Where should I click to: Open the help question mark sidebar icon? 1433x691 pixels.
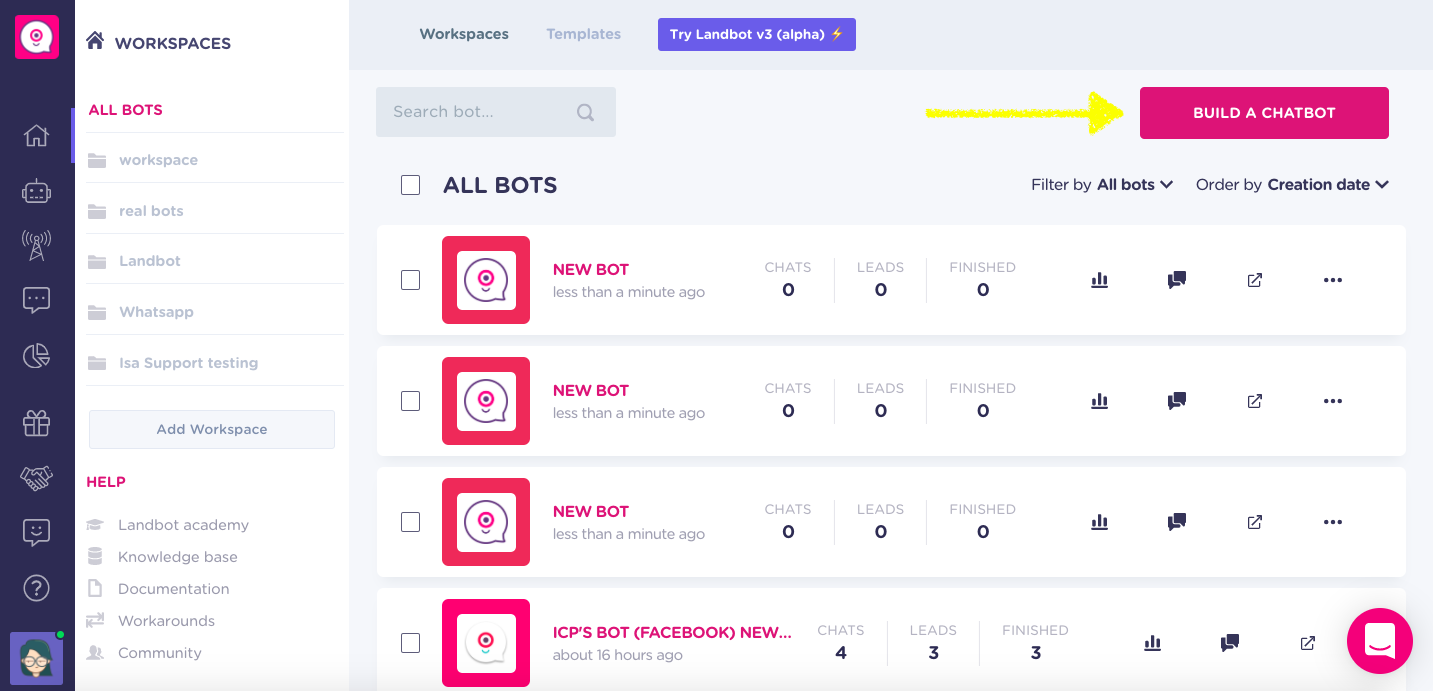[x=37, y=588]
